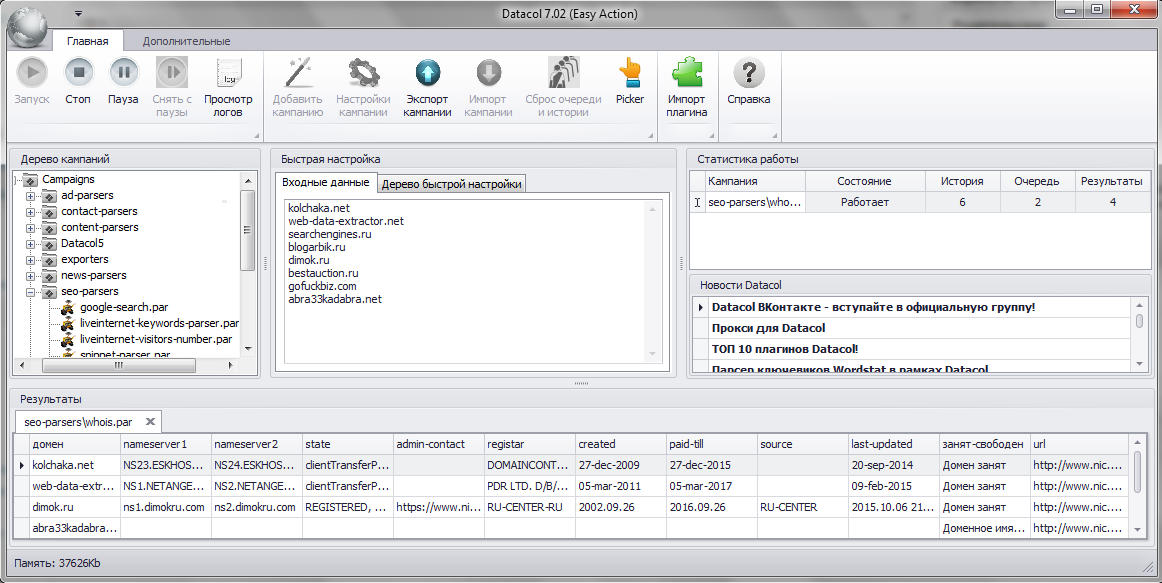Select the Главная ribbon tab
This screenshot has height=583, width=1162.
click(87, 41)
